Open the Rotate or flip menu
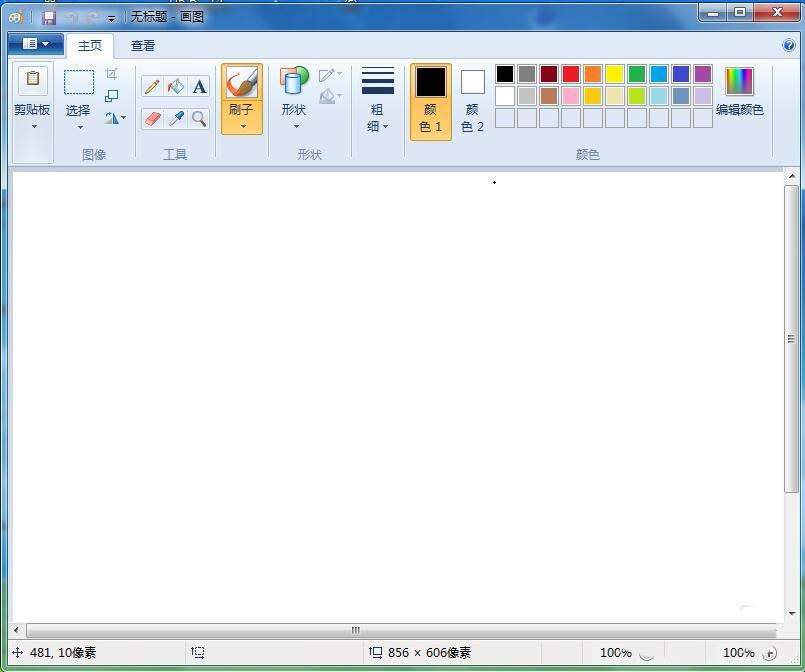Screen dimensions: 805x672 [x=116, y=118]
